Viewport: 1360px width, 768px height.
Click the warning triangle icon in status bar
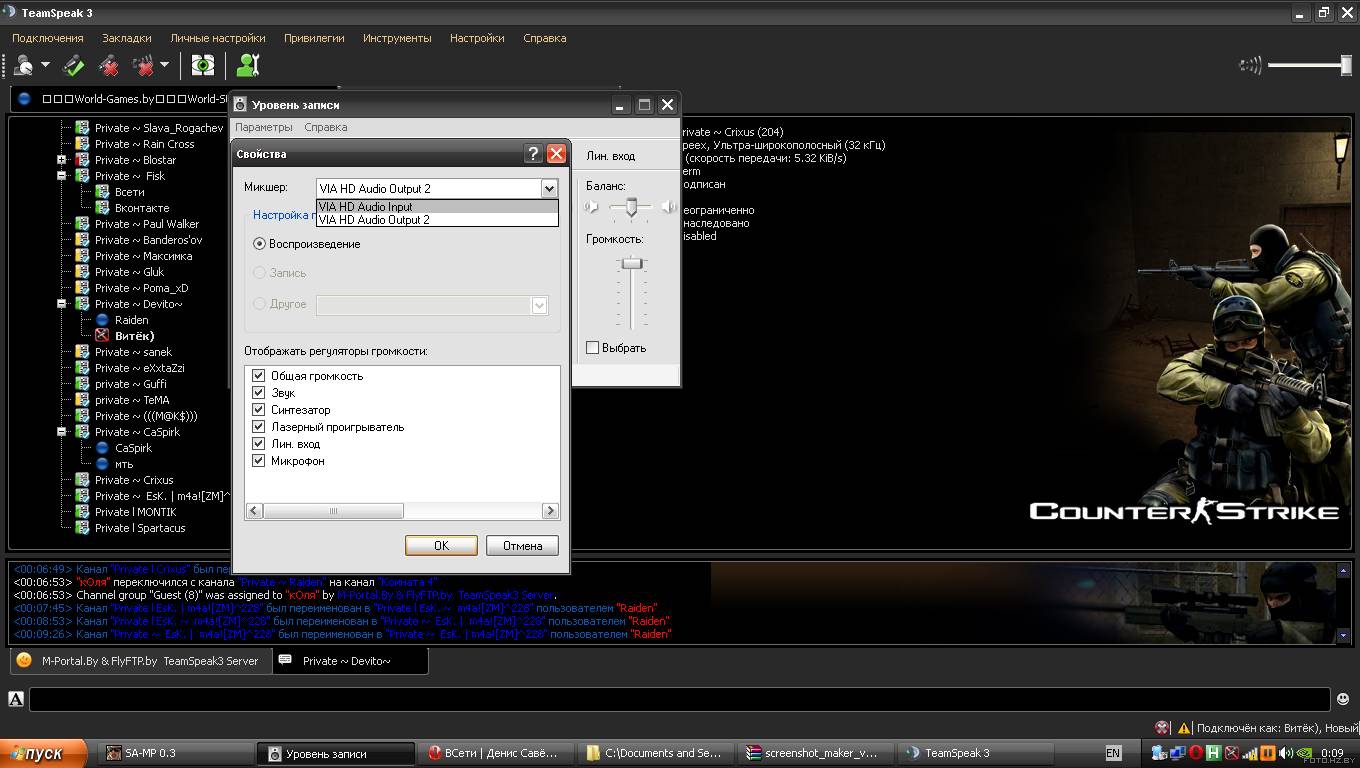[1184, 728]
